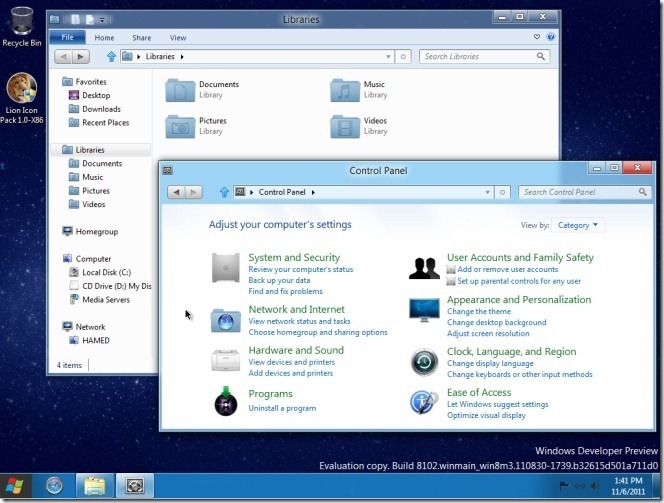664x503 pixels.
Task: Expand ribbon chevron in Libraries window
Action: click(537, 37)
